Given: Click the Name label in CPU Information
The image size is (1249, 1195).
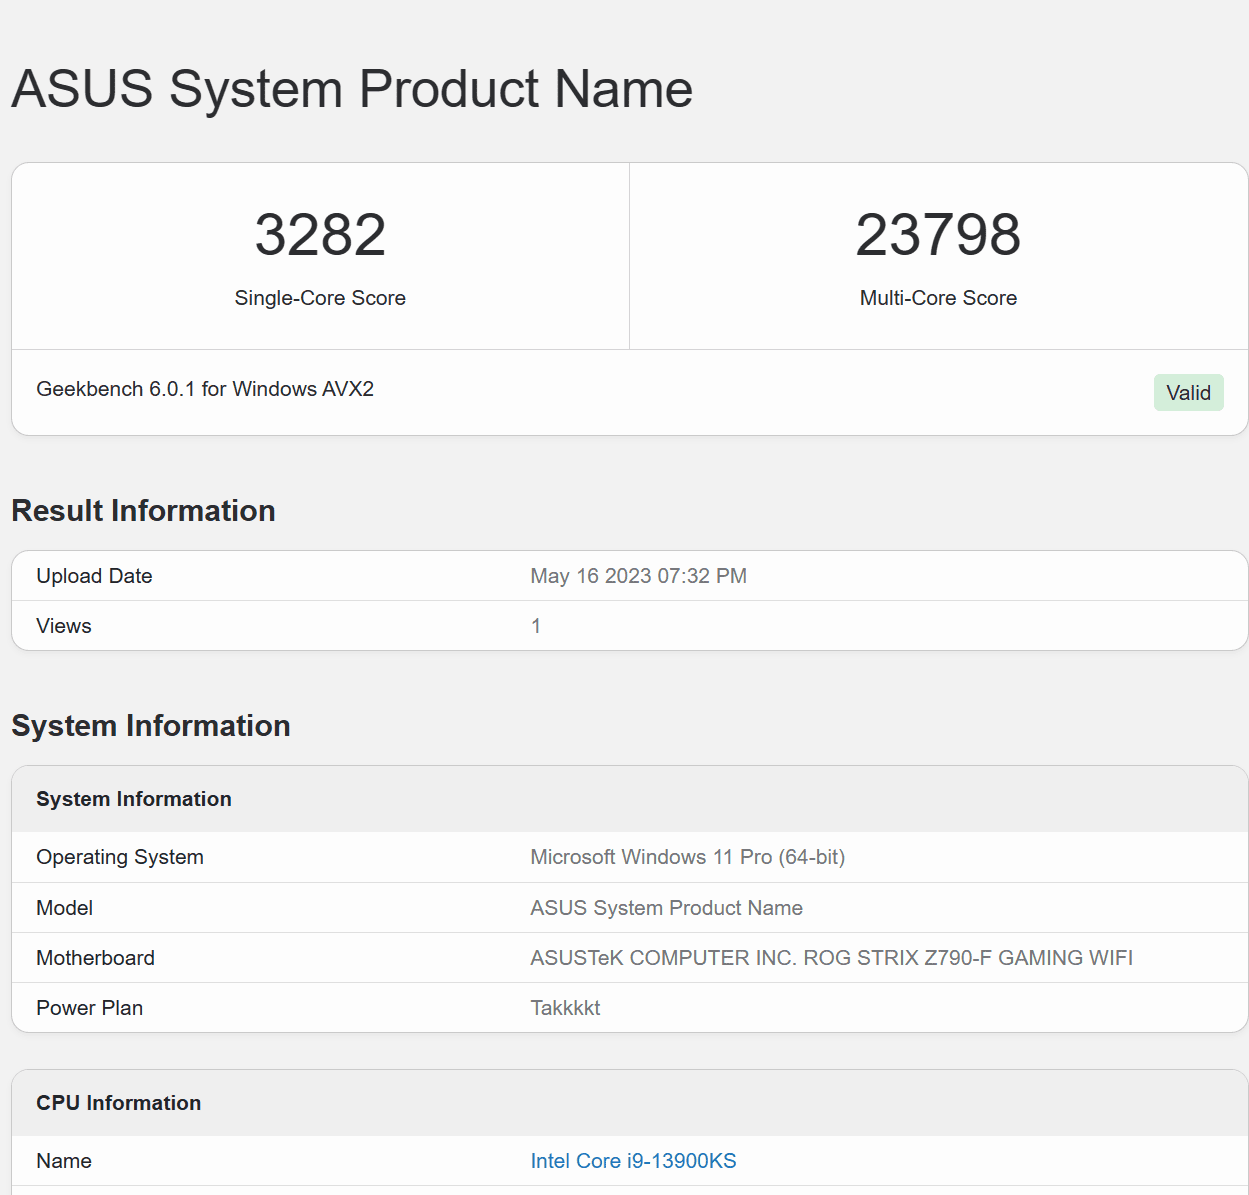Looking at the screenshot, I should [64, 1161].
